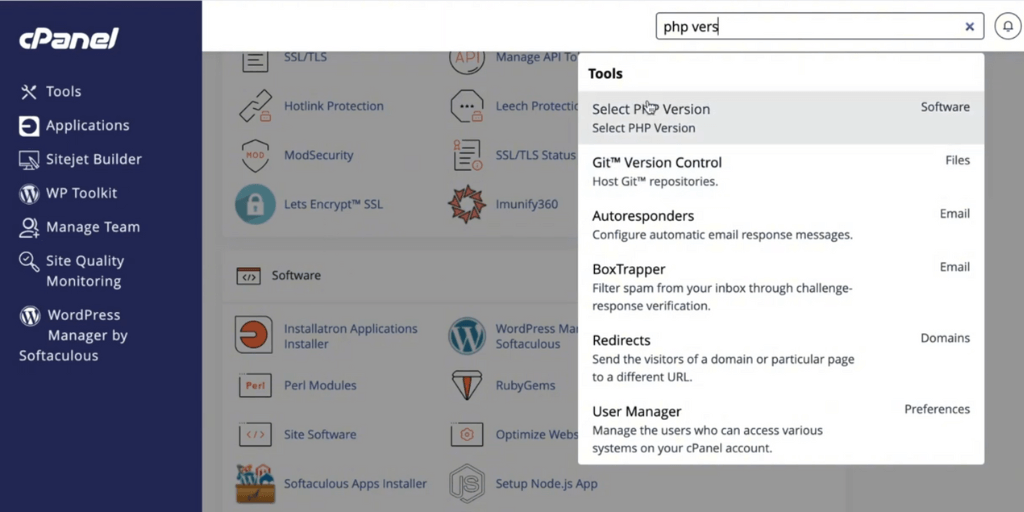The width and height of the screenshot is (1024, 512).
Task: Click the Tools wrench icon in the sidebar
Action: 29,92
